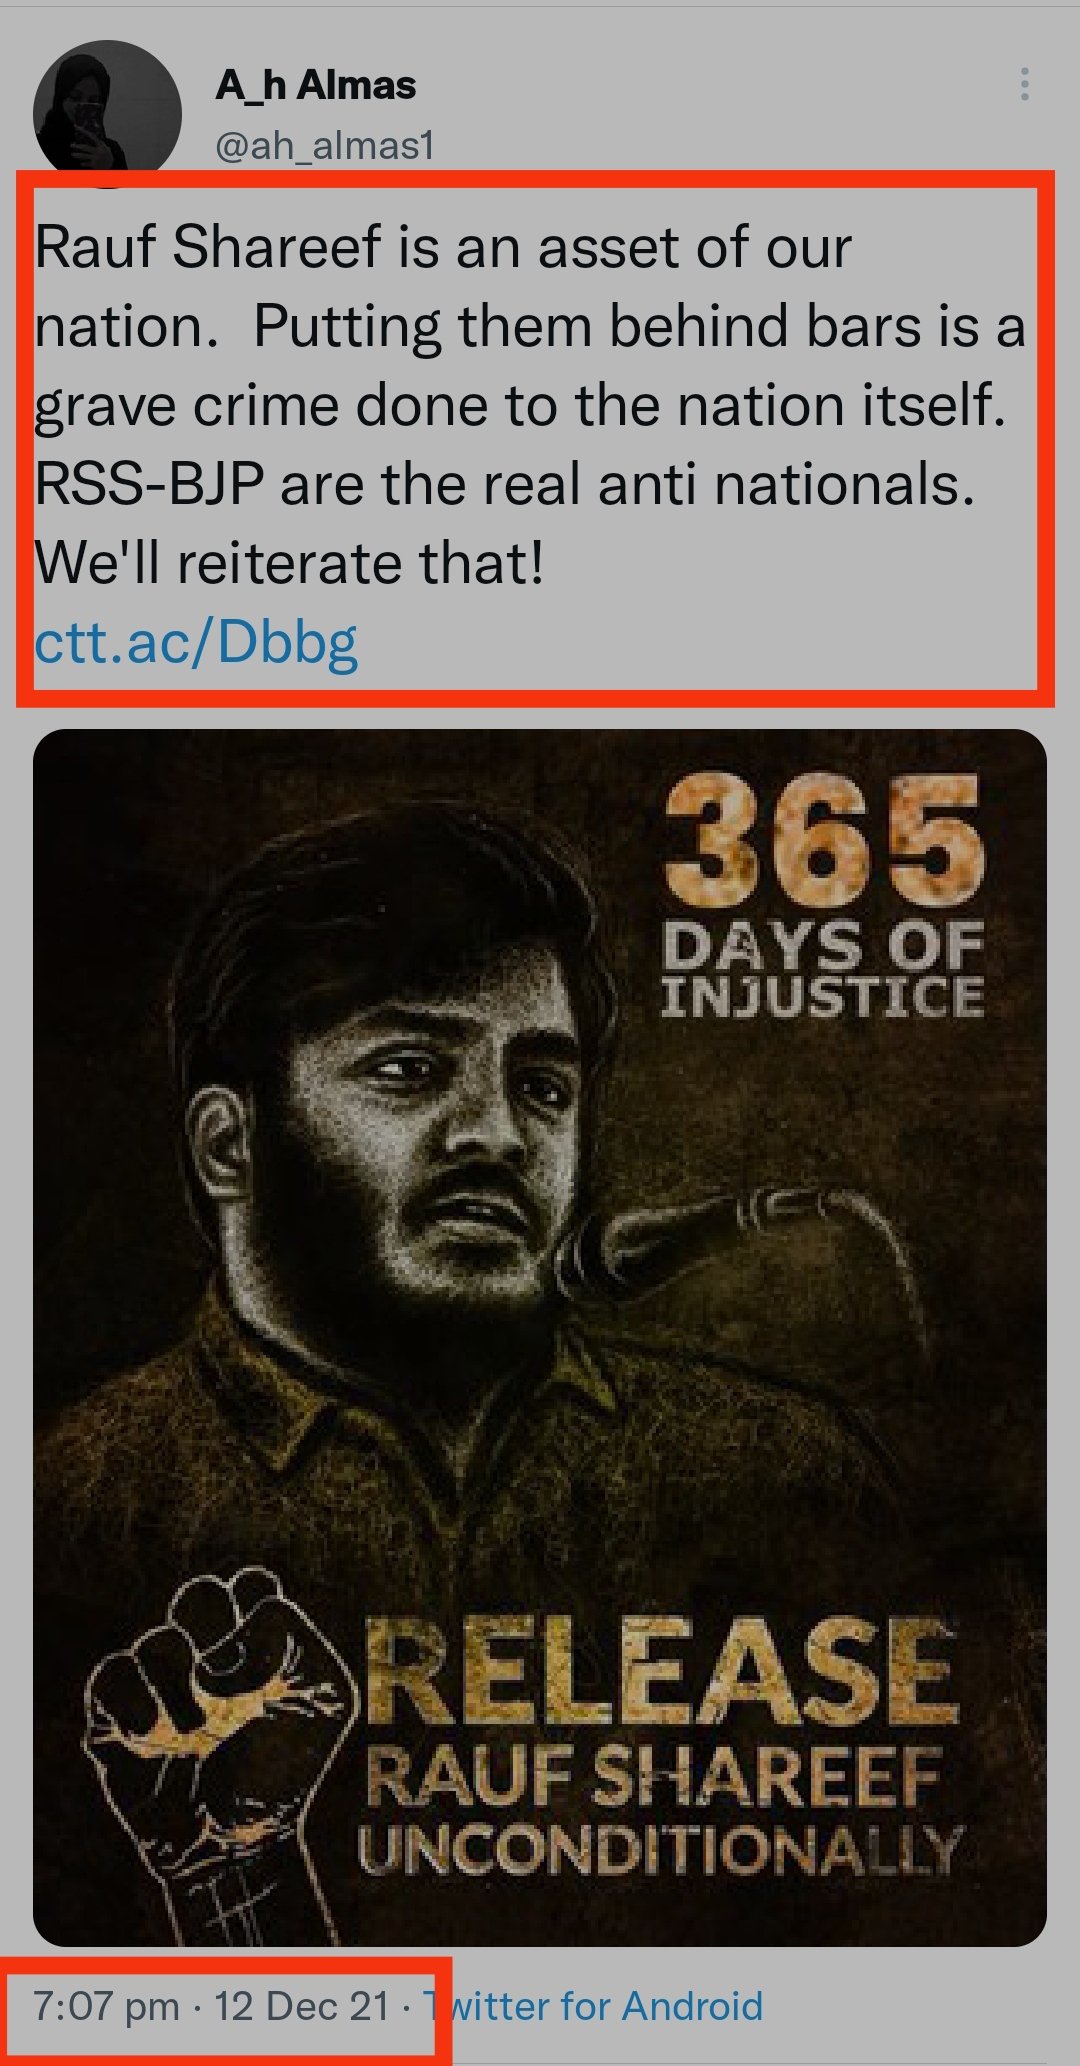This screenshot has width=1080, height=2066.
Task: Open the @ah_almas1 handle
Action: click(x=325, y=146)
